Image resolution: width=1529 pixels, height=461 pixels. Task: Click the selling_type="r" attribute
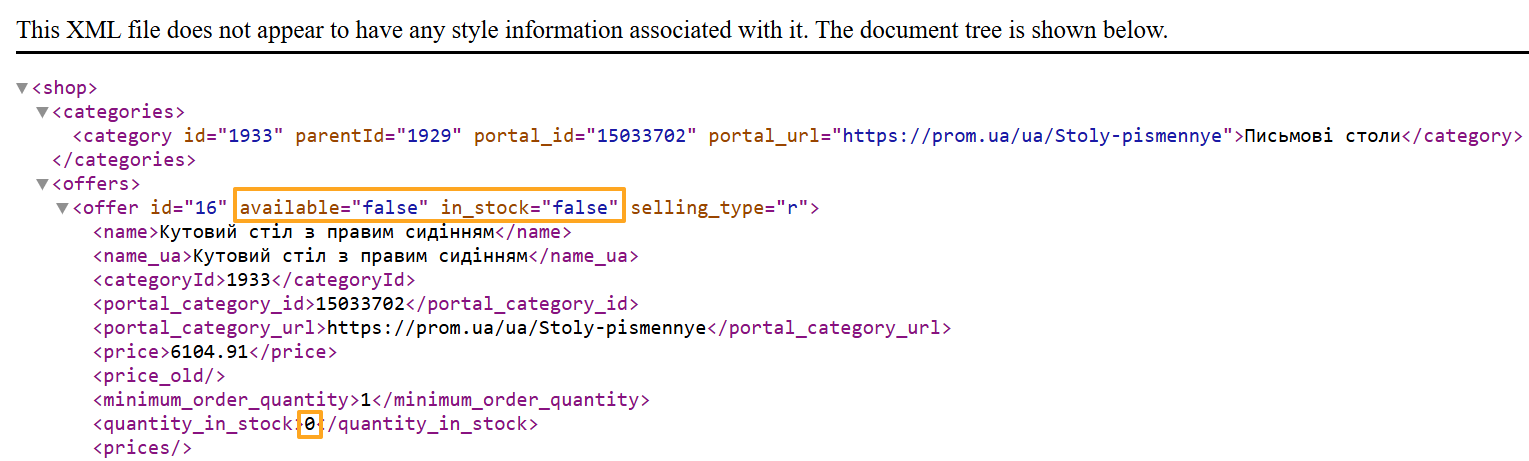[719, 208]
